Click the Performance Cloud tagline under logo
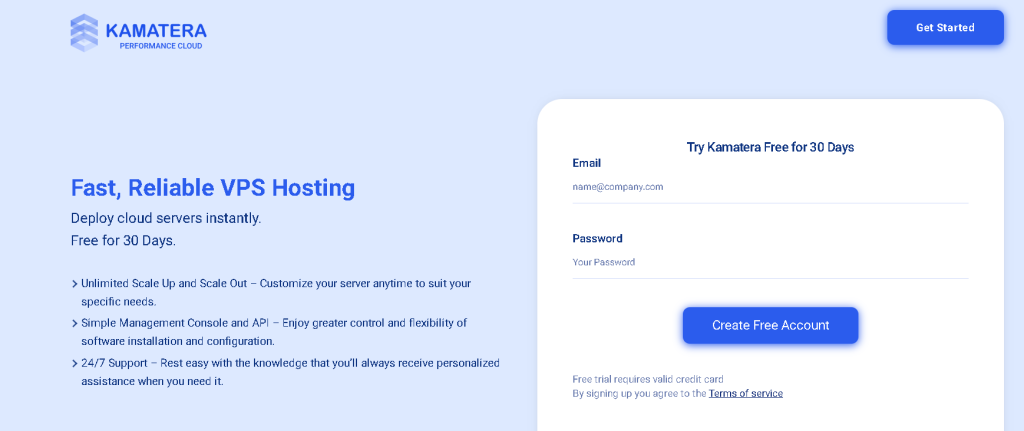The height and width of the screenshot is (431, 1024). tap(160, 46)
